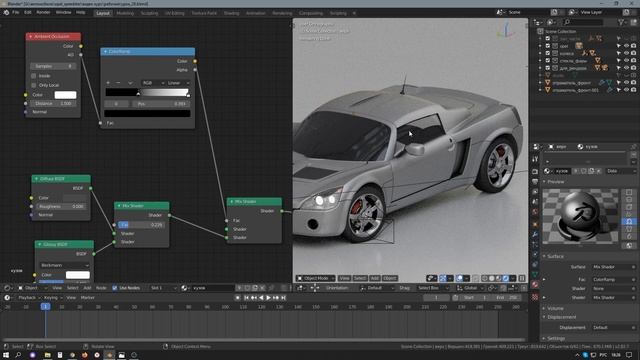Open ColorRamp color mode RGB dropdown
The height and width of the screenshot is (360, 640).
click(x=153, y=83)
